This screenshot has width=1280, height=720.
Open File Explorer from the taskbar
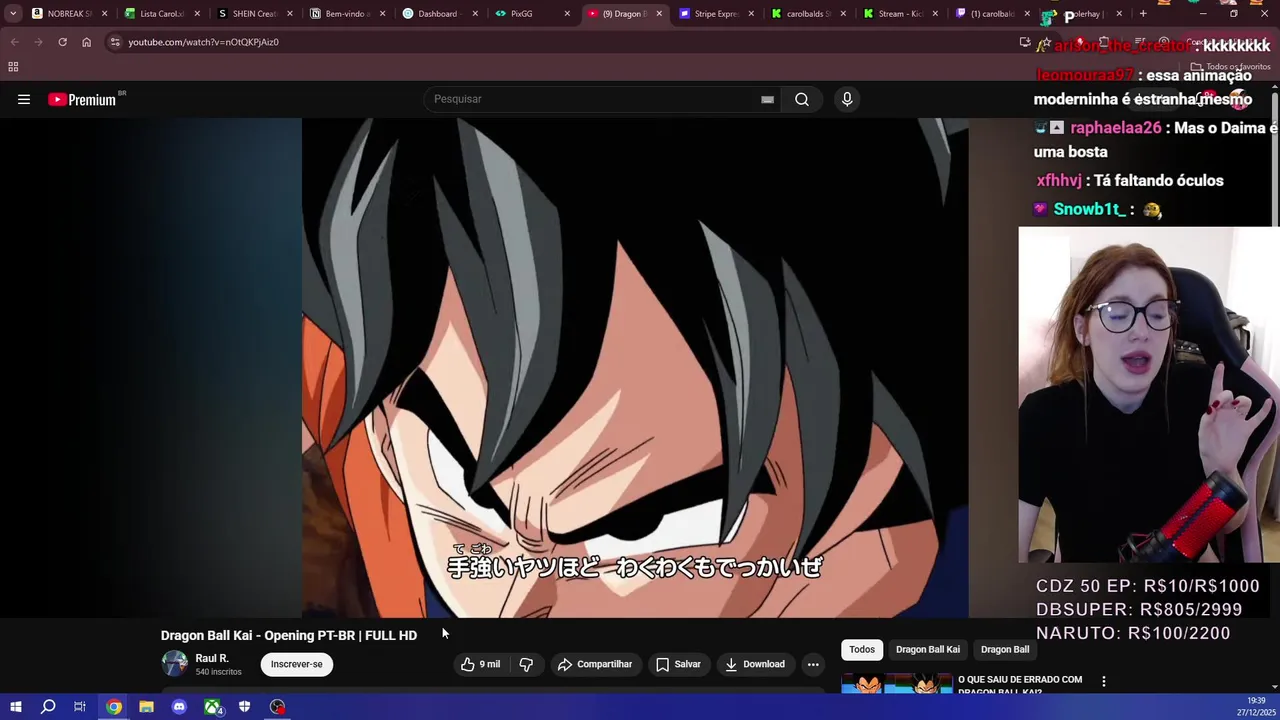click(x=146, y=707)
